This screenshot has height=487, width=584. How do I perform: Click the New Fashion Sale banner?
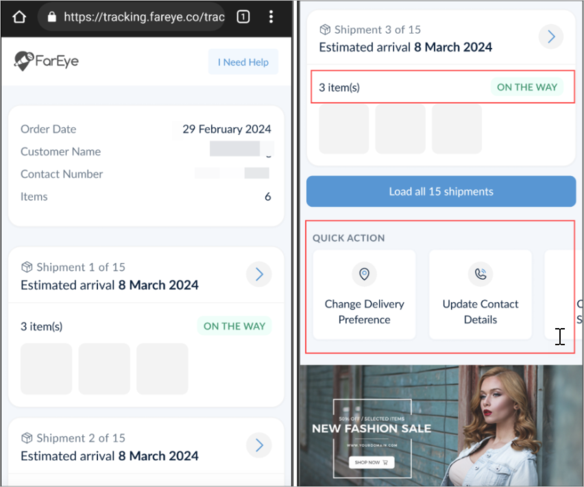(x=441, y=425)
